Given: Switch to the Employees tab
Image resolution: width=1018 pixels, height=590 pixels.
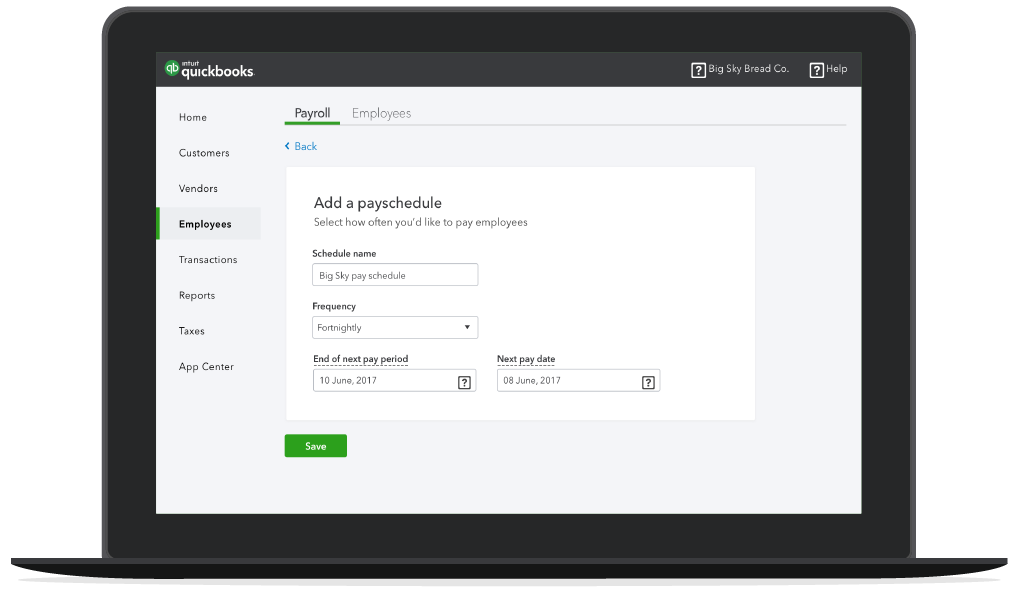Looking at the screenshot, I should pos(381,114).
